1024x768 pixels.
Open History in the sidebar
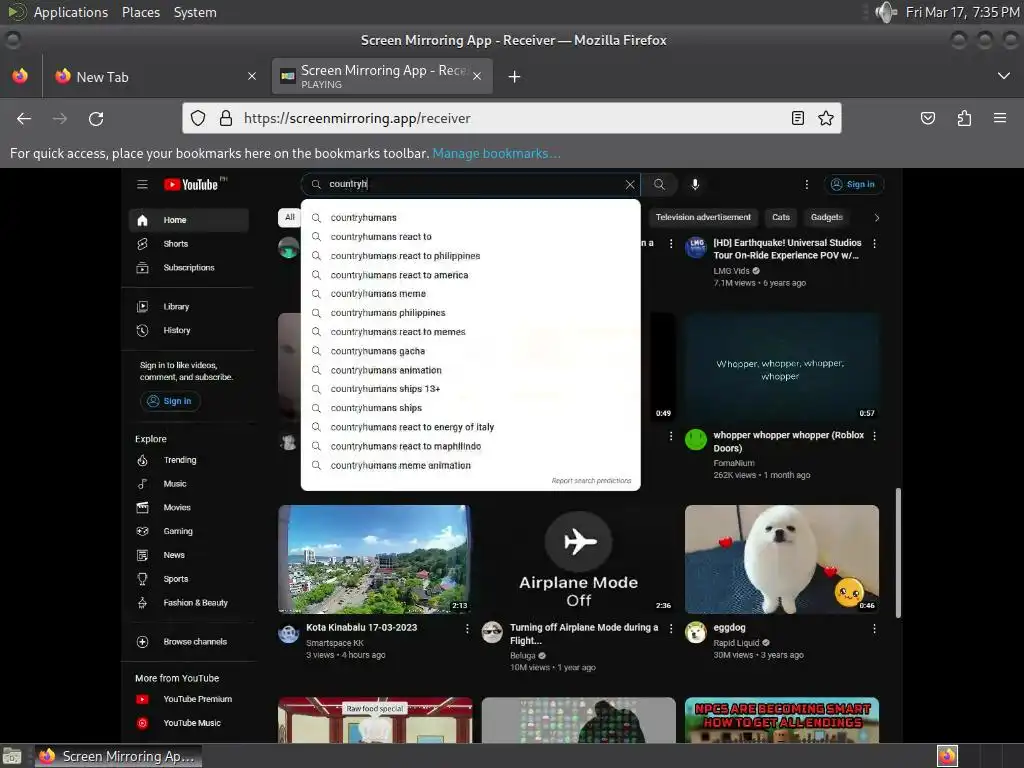[x=189, y=330]
